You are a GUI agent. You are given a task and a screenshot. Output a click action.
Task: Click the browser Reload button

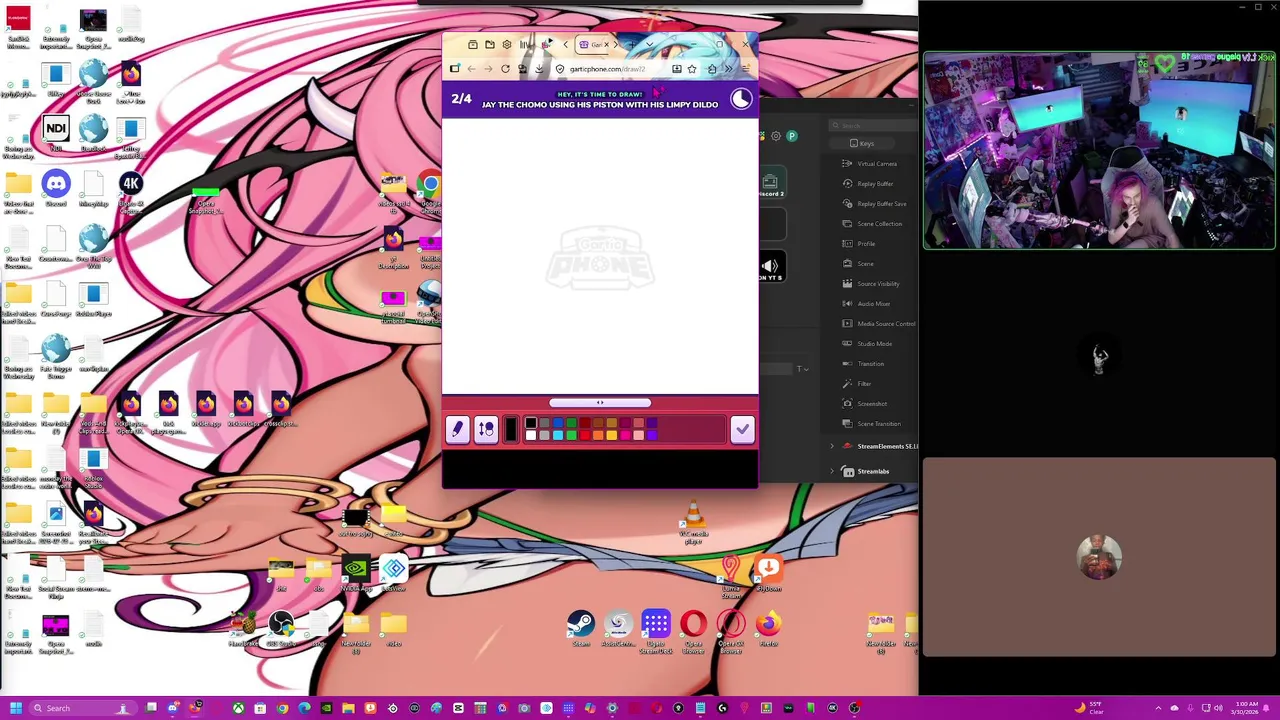505,69
